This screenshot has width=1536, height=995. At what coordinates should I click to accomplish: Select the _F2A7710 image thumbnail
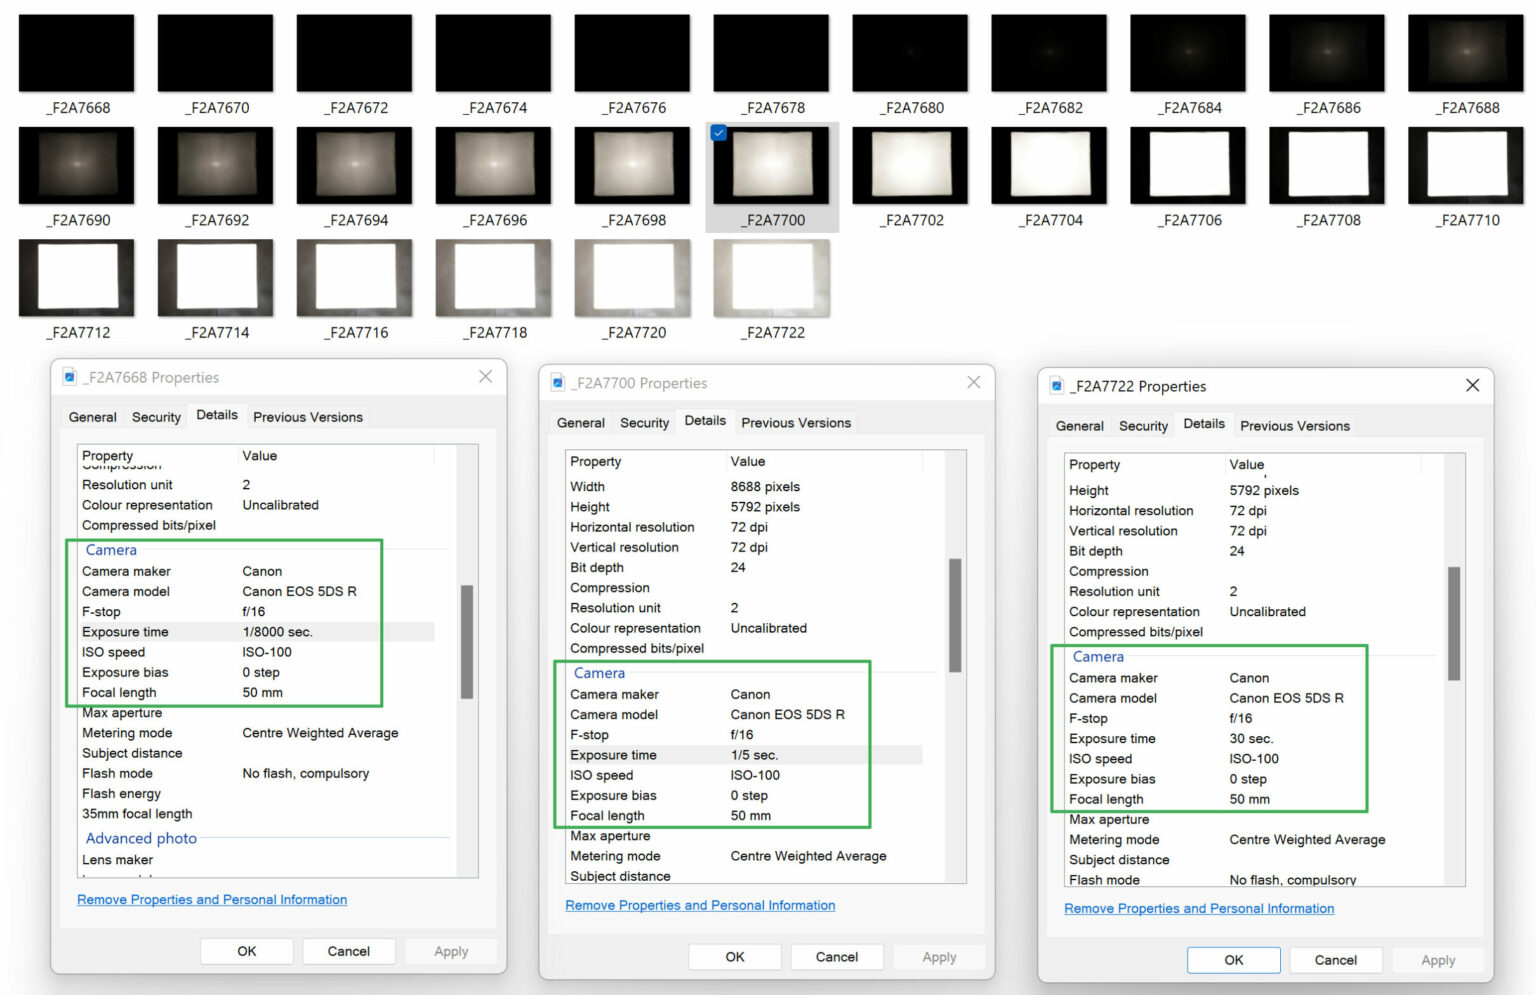[x=1466, y=165]
